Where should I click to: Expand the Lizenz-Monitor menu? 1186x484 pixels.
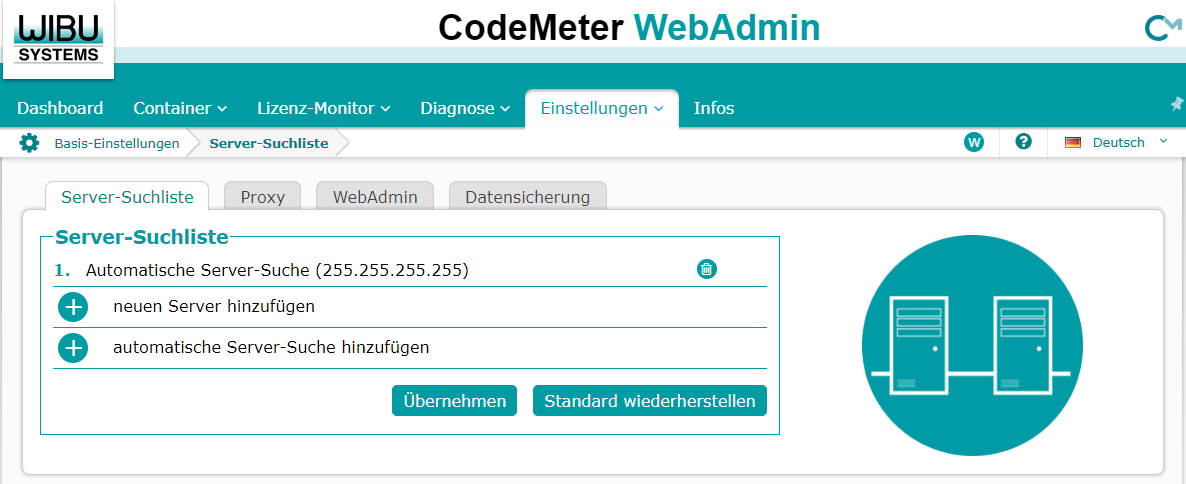pos(324,108)
